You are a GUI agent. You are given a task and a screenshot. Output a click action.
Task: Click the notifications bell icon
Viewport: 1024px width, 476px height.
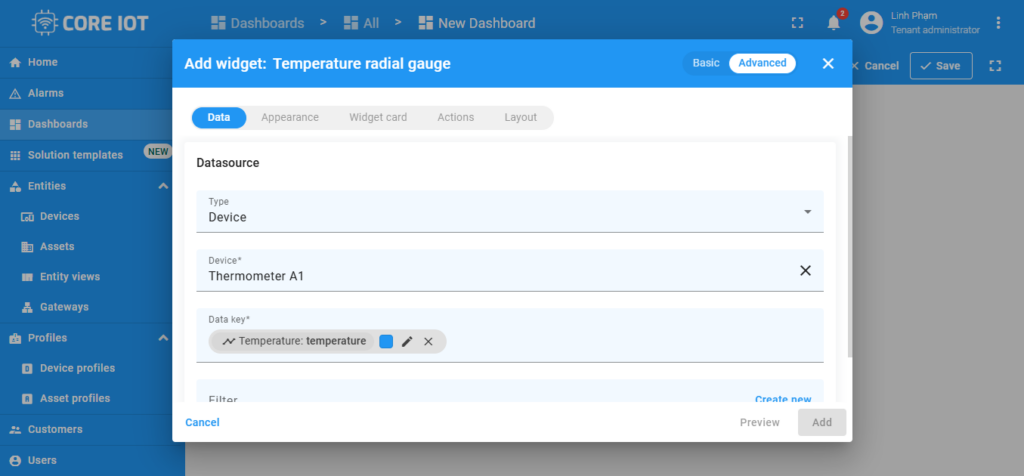click(x=833, y=23)
